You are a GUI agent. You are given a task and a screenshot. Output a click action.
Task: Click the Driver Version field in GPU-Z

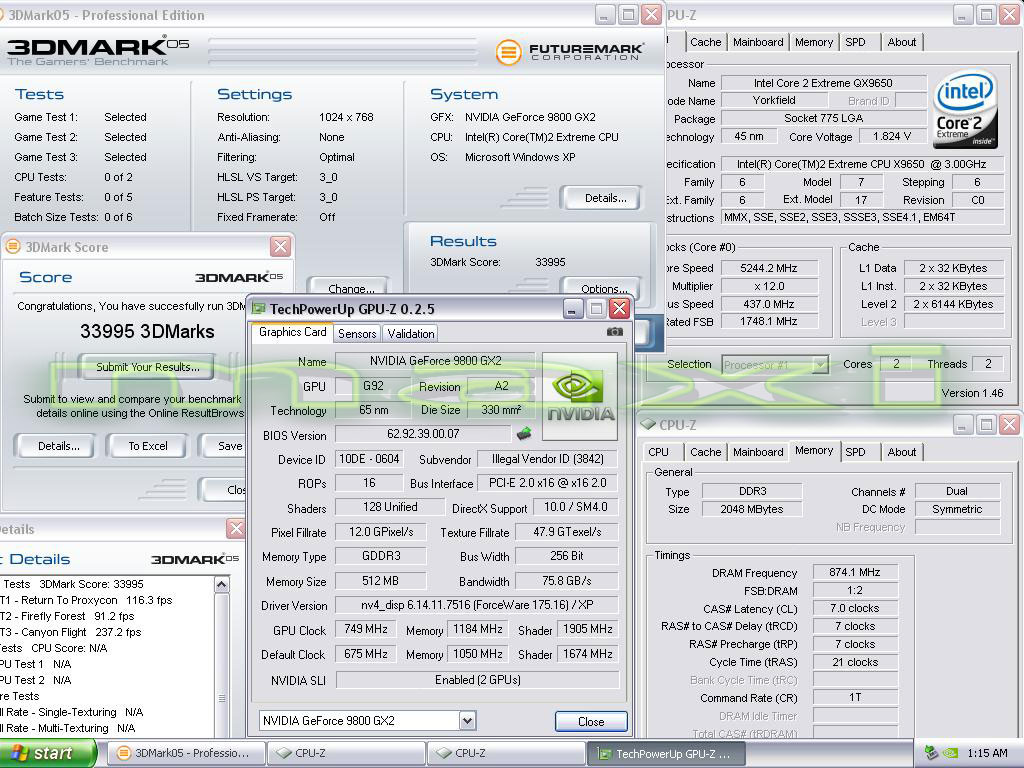[477, 605]
